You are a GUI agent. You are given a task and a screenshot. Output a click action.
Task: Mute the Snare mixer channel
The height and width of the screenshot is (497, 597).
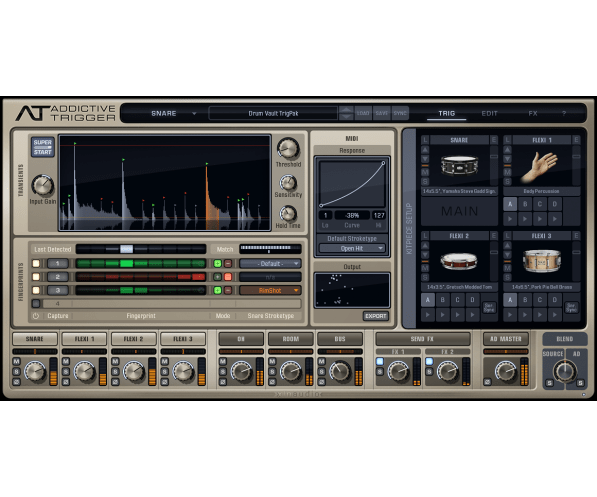16,361
